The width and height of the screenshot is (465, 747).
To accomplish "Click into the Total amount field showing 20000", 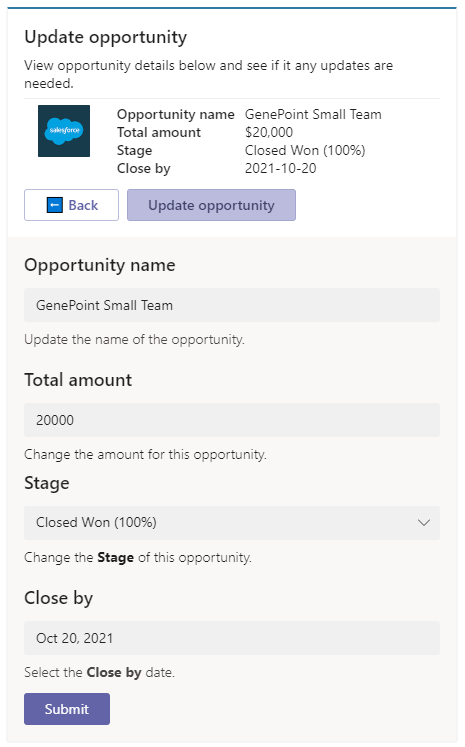I will 232,420.
